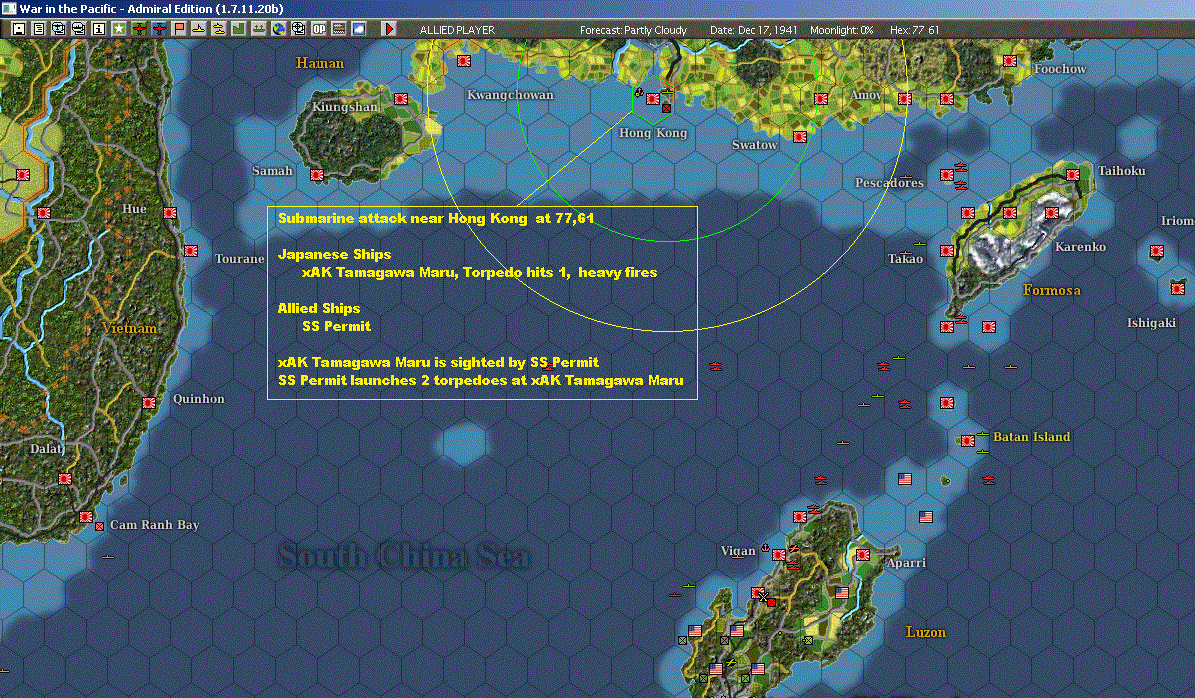1195x698 pixels.
Task: Select the Japanese flag at Dalat
Action: [65, 479]
